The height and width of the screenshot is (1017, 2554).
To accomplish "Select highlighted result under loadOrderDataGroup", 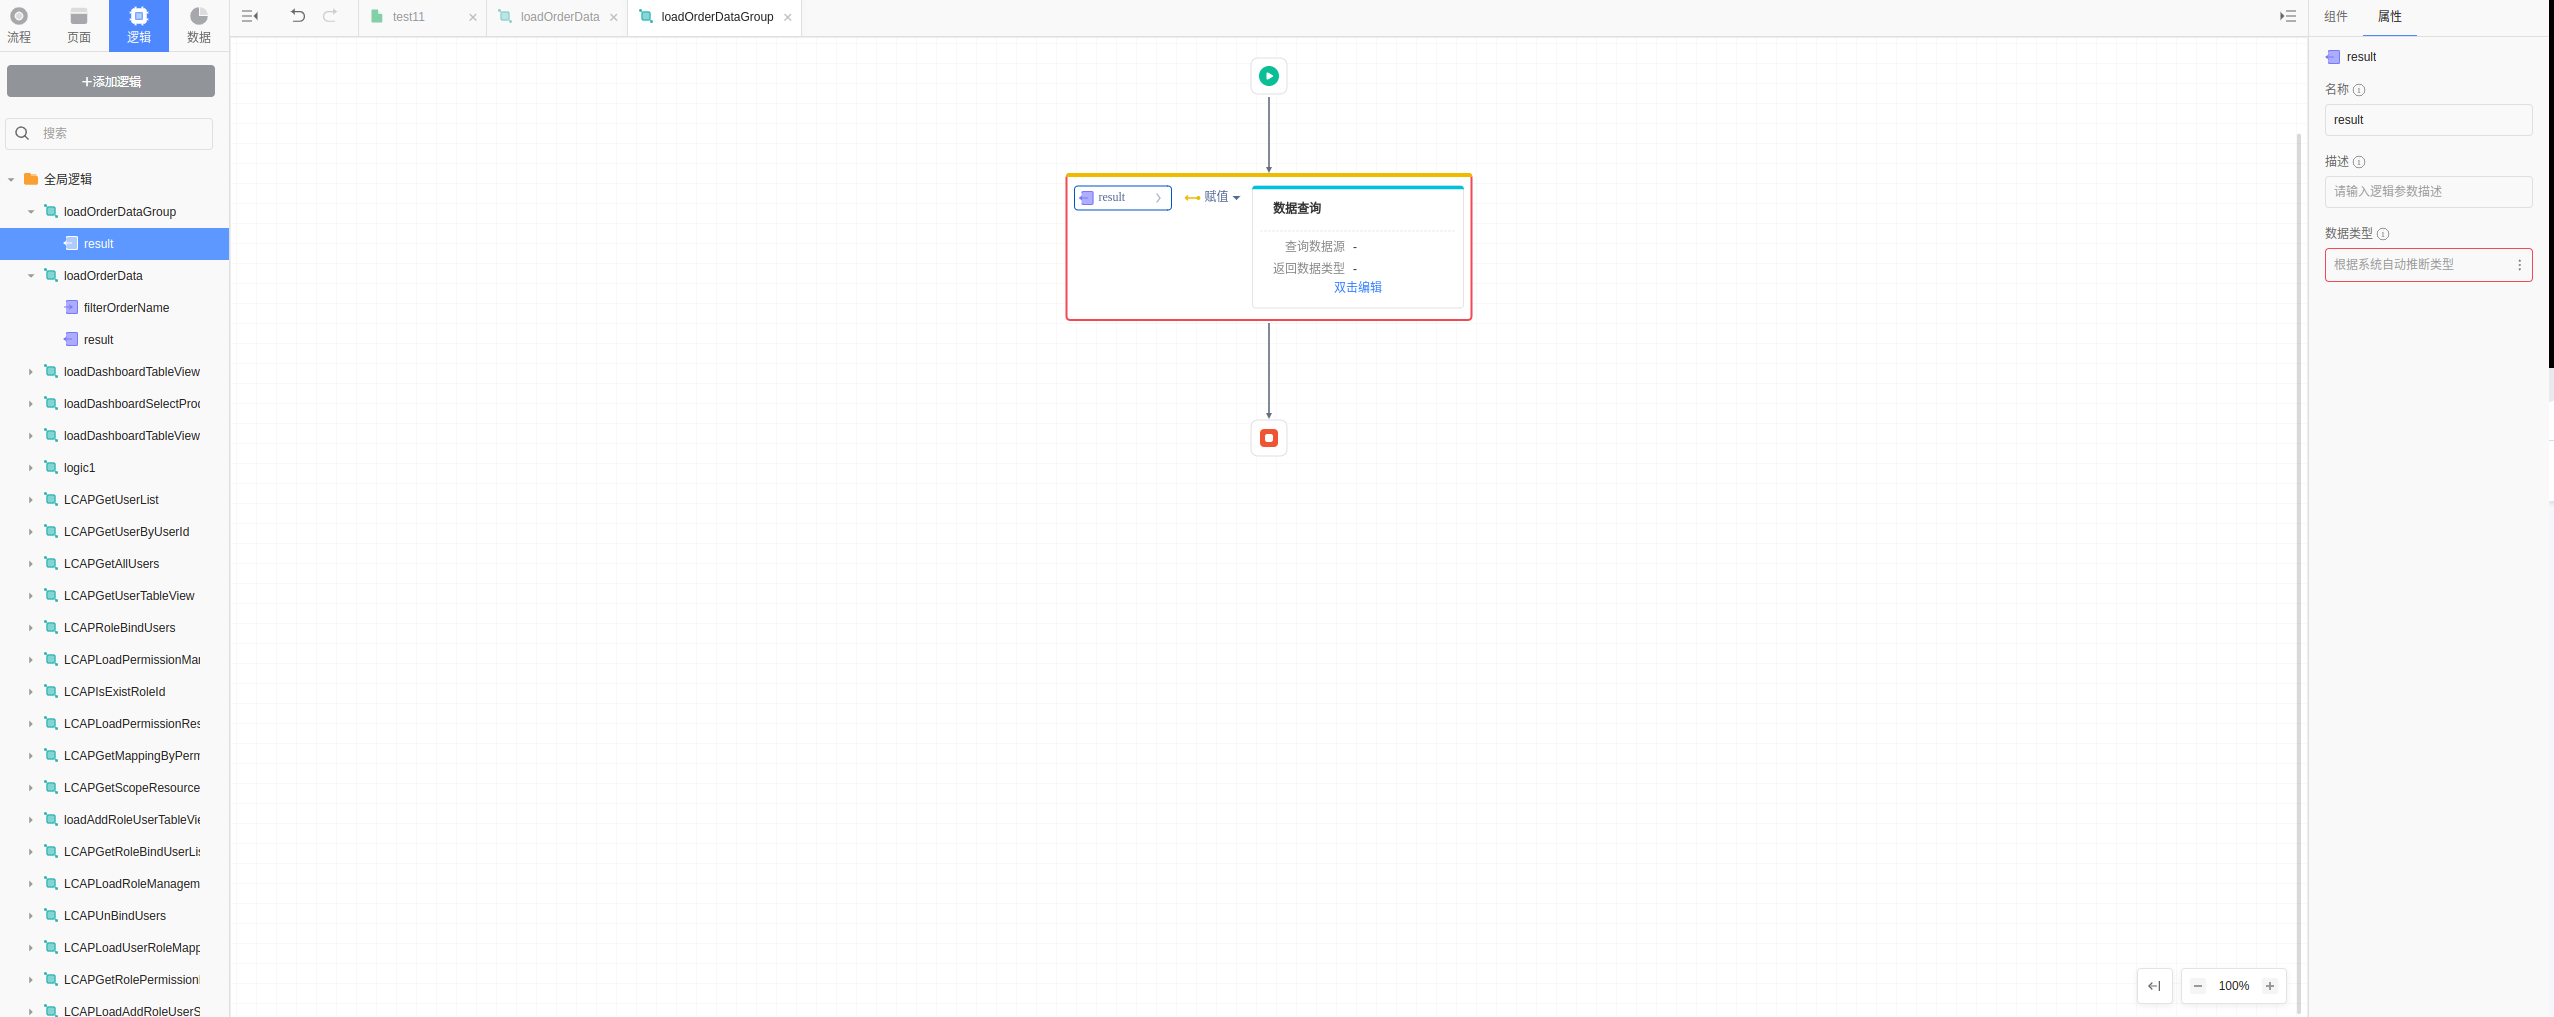I will point(114,244).
